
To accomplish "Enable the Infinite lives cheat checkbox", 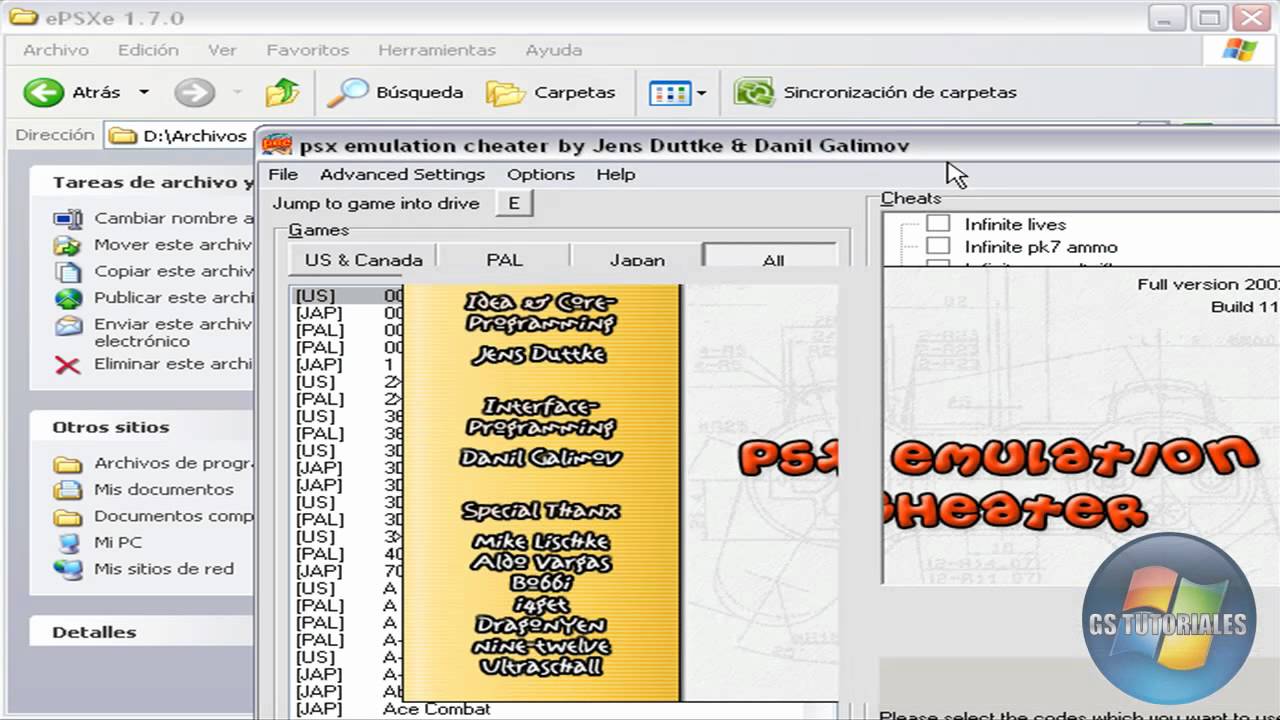I will pyautogui.click(x=938, y=224).
